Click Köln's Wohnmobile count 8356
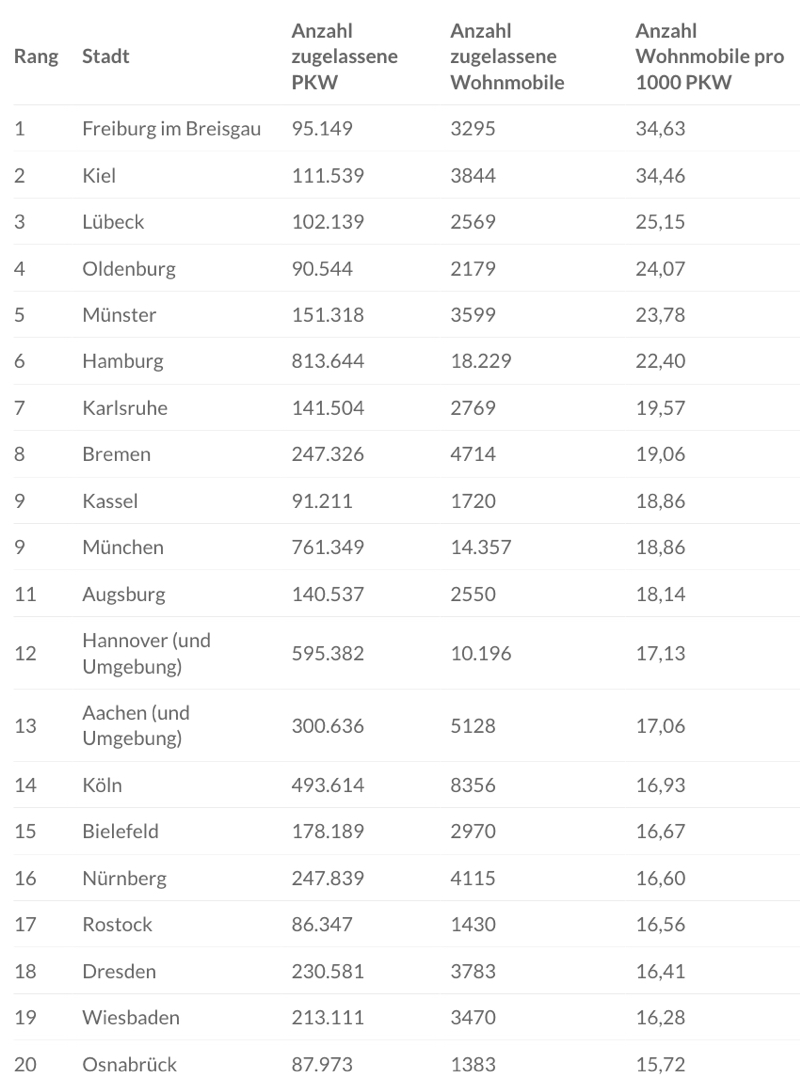Viewport: 800px width, 1082px height. click(473, 785)
